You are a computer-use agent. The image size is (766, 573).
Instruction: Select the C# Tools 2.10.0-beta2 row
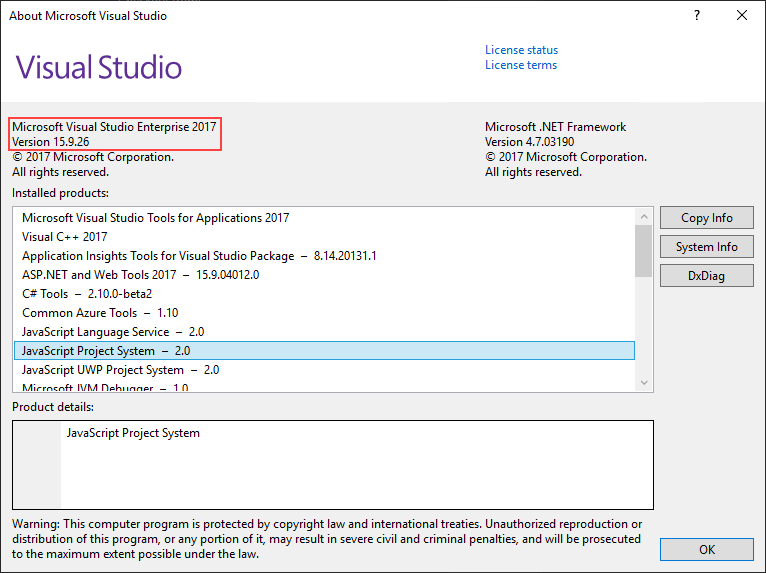pos(324,294)
